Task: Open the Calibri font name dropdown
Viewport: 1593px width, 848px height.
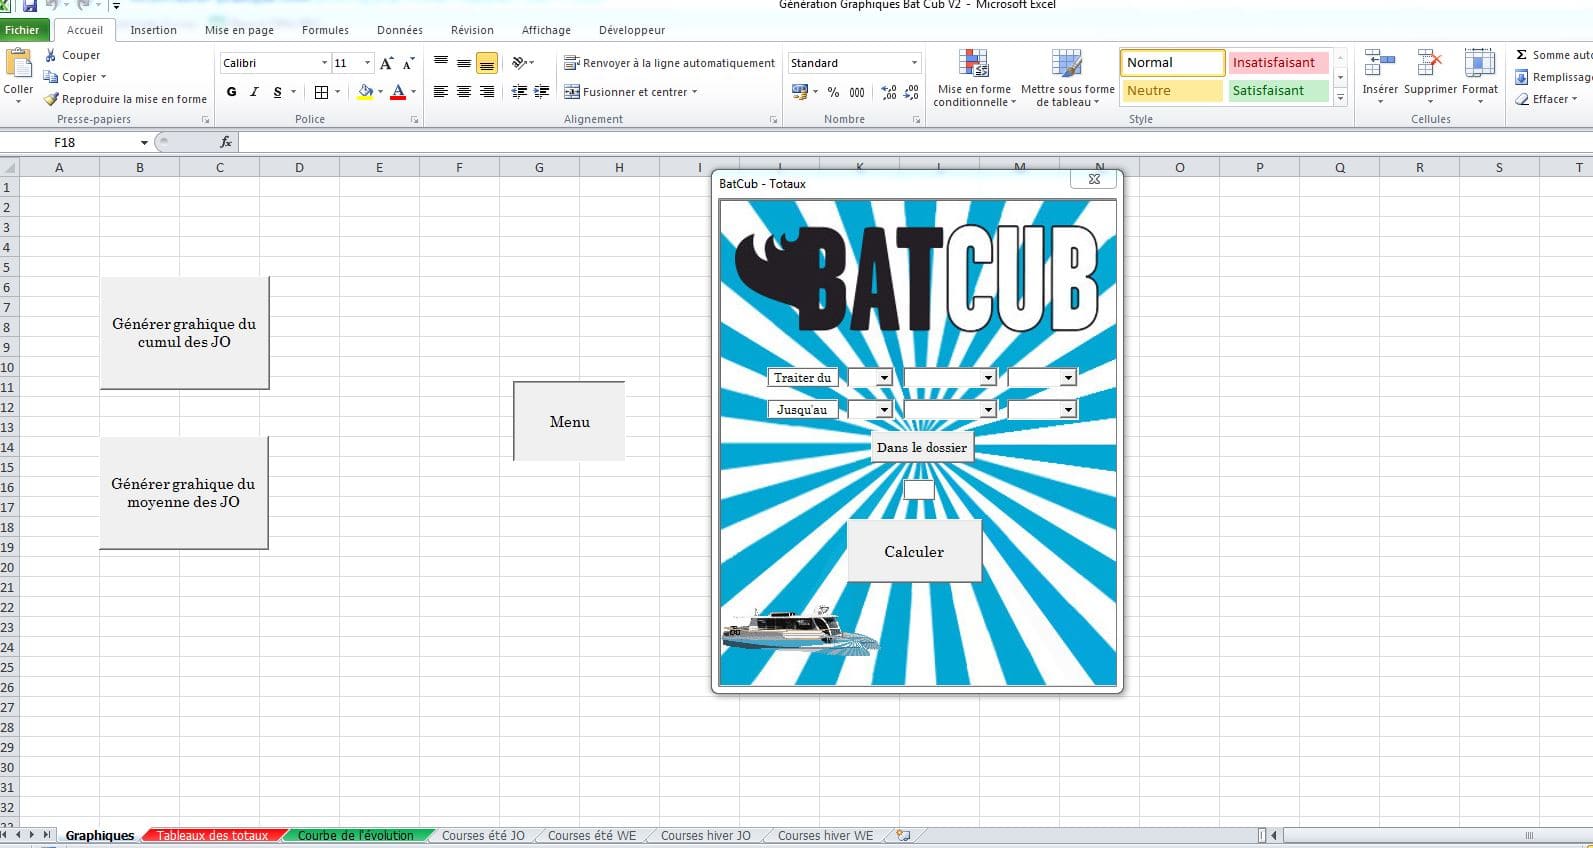Action: pyautogui.click(x=324, y=63)
